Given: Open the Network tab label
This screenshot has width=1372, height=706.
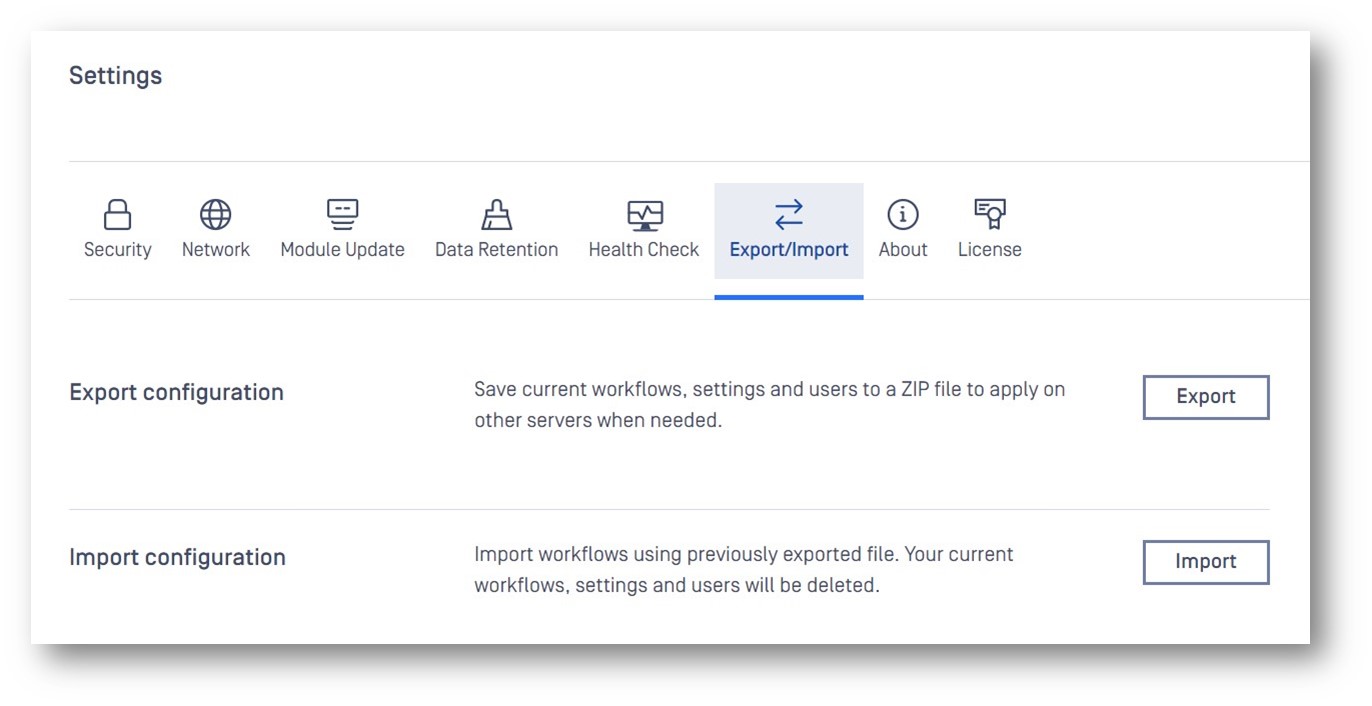Looking at the screenshot, I should [215, 250].
